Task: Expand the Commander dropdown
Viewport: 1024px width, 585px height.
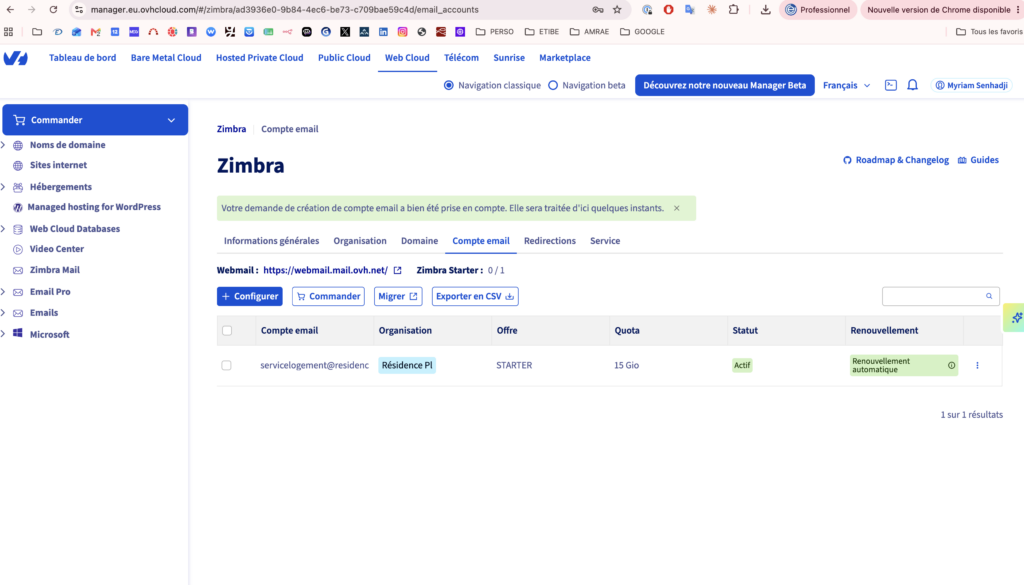Action: [x=95, y=120]
